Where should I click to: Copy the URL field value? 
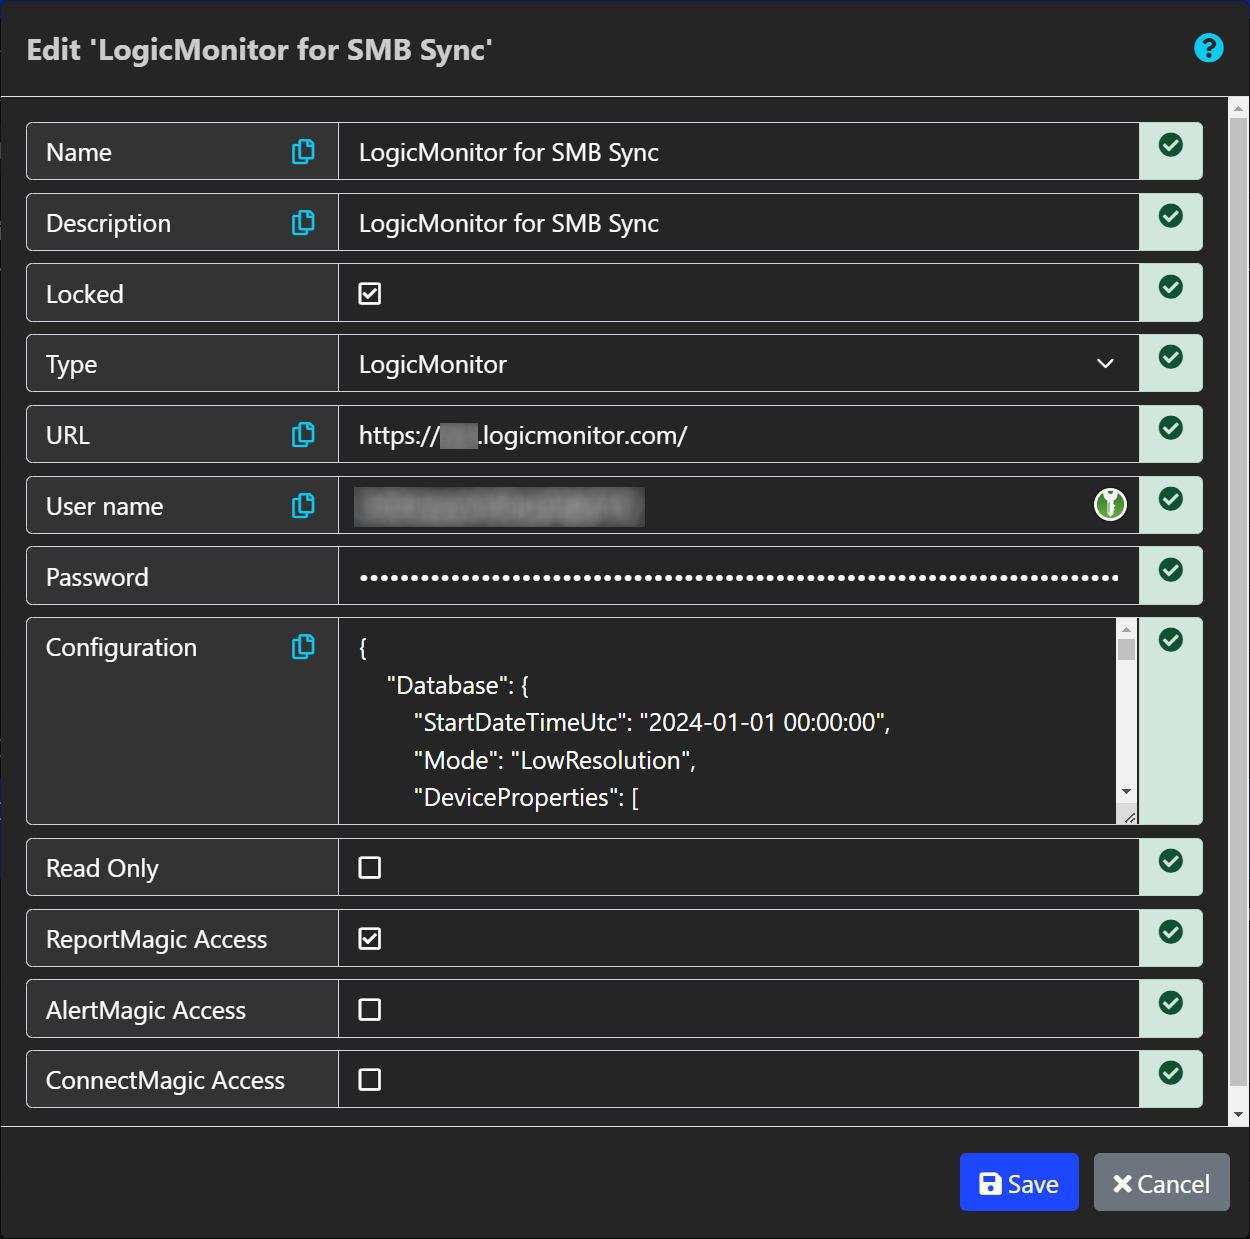[x=303, y=434]
